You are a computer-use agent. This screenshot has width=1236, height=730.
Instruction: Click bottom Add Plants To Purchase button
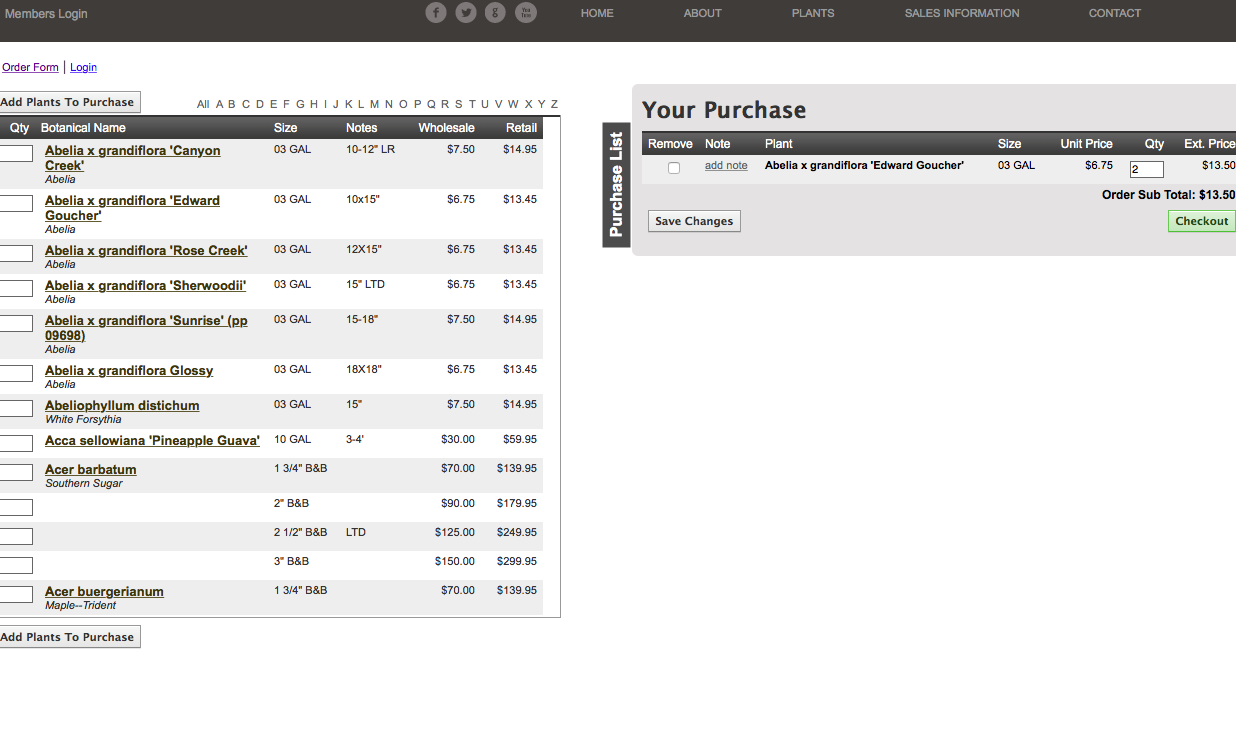pos(68,637)
